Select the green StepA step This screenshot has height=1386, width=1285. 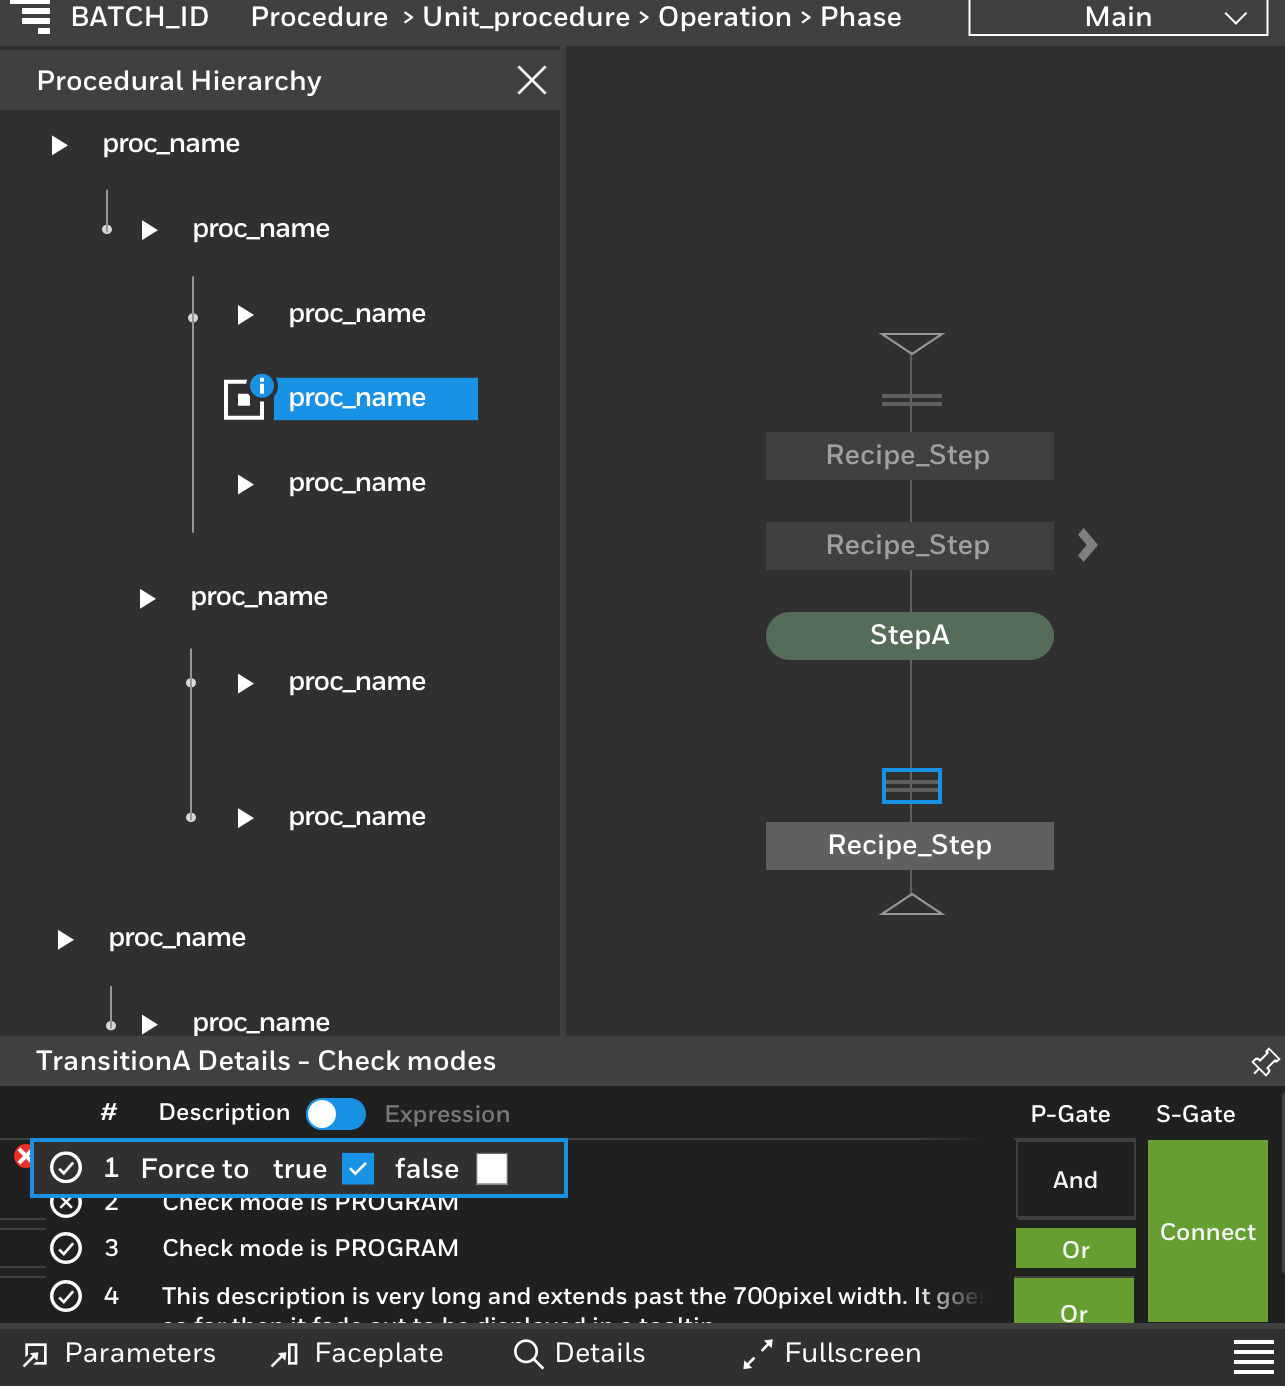pyautogui.click(x=909, y=636)
